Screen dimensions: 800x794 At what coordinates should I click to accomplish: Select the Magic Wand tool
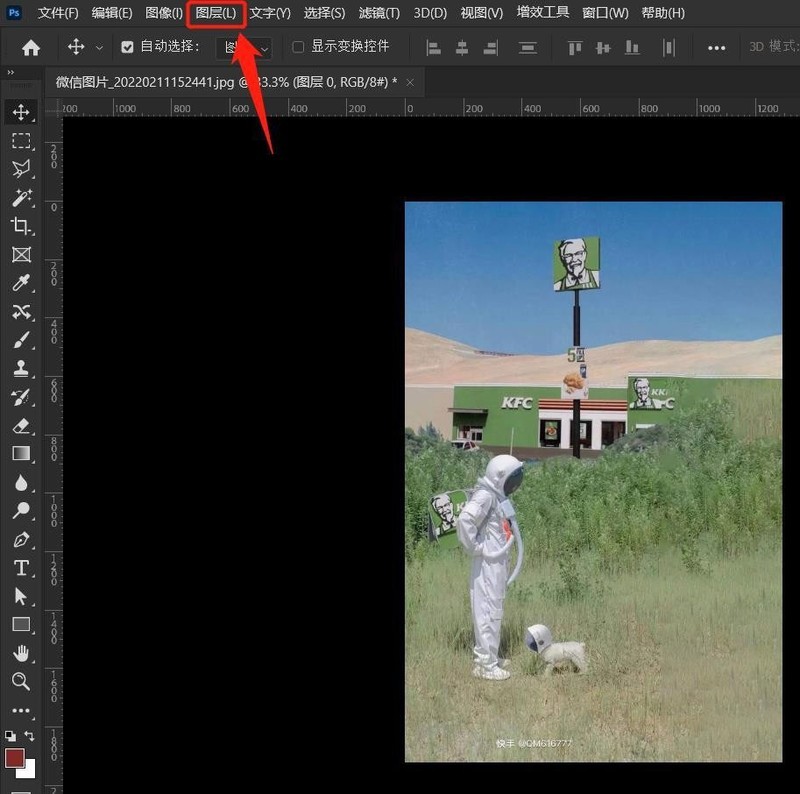(x=21, y=198)
